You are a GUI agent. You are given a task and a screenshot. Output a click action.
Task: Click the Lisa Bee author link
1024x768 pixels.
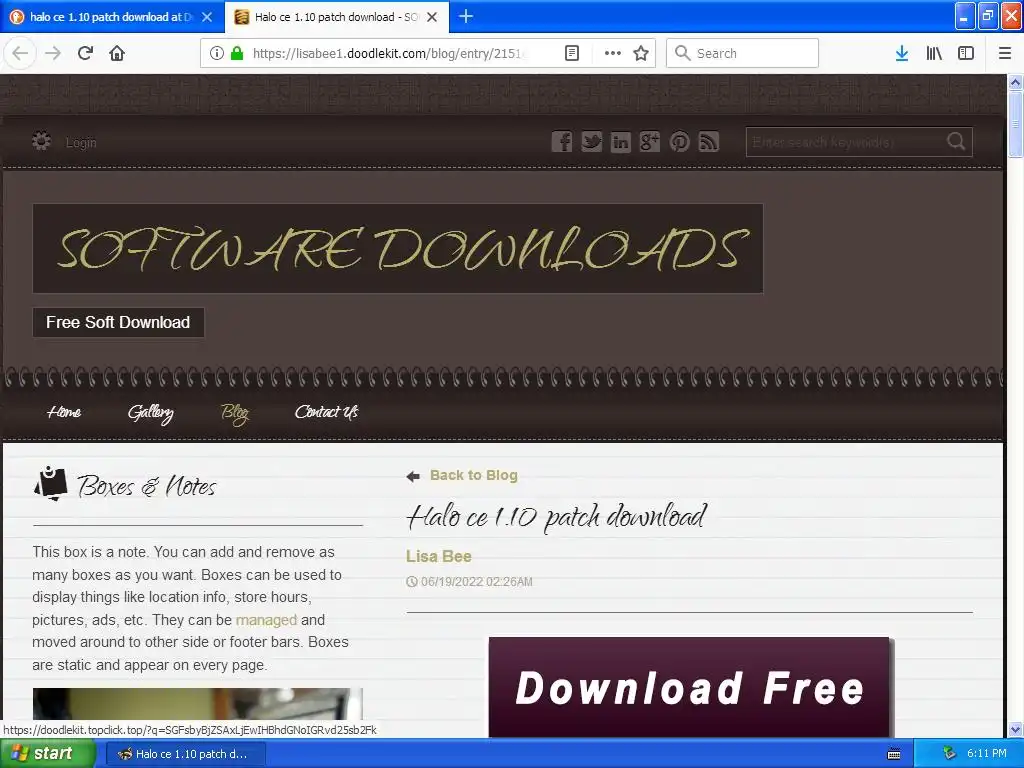(x=439, y=556)
